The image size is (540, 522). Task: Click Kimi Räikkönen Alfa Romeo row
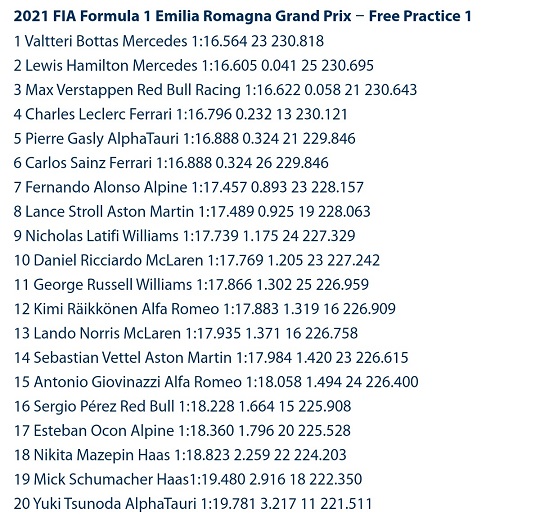tap(205, 309)
